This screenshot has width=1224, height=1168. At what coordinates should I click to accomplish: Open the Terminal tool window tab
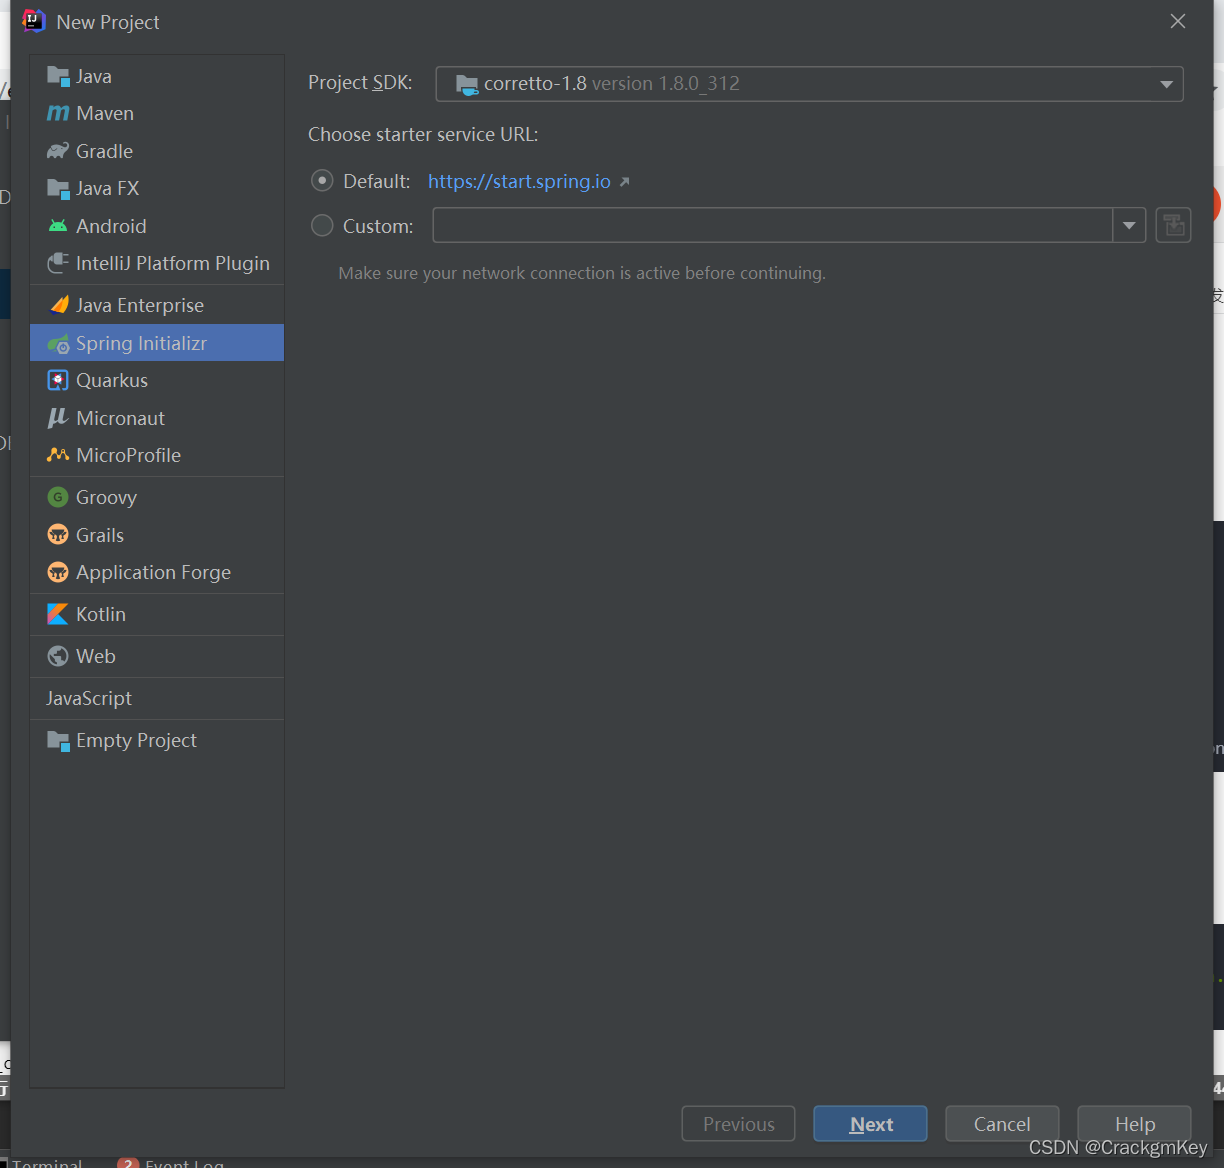[x=47, y=1163]
